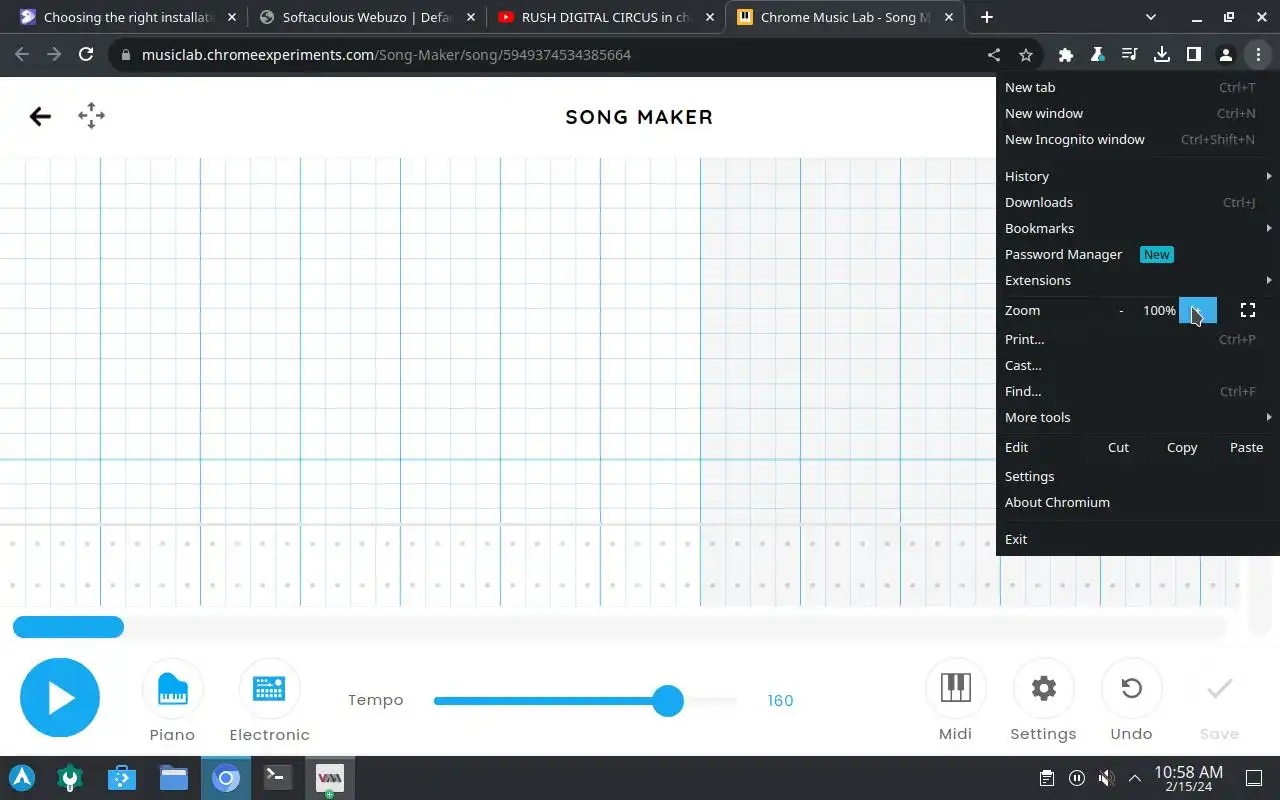Open Chrome Labs flask icon
This screenshot has width=1280, height=800.
point(1097,55)
